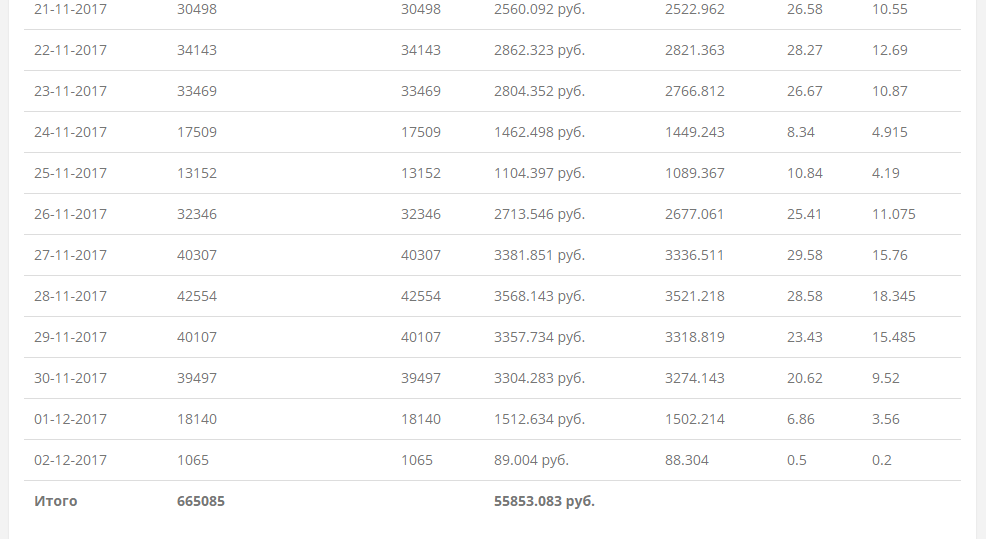Click the 1449.243 value cell
986x539 pixels.
[x=694, y=132]
